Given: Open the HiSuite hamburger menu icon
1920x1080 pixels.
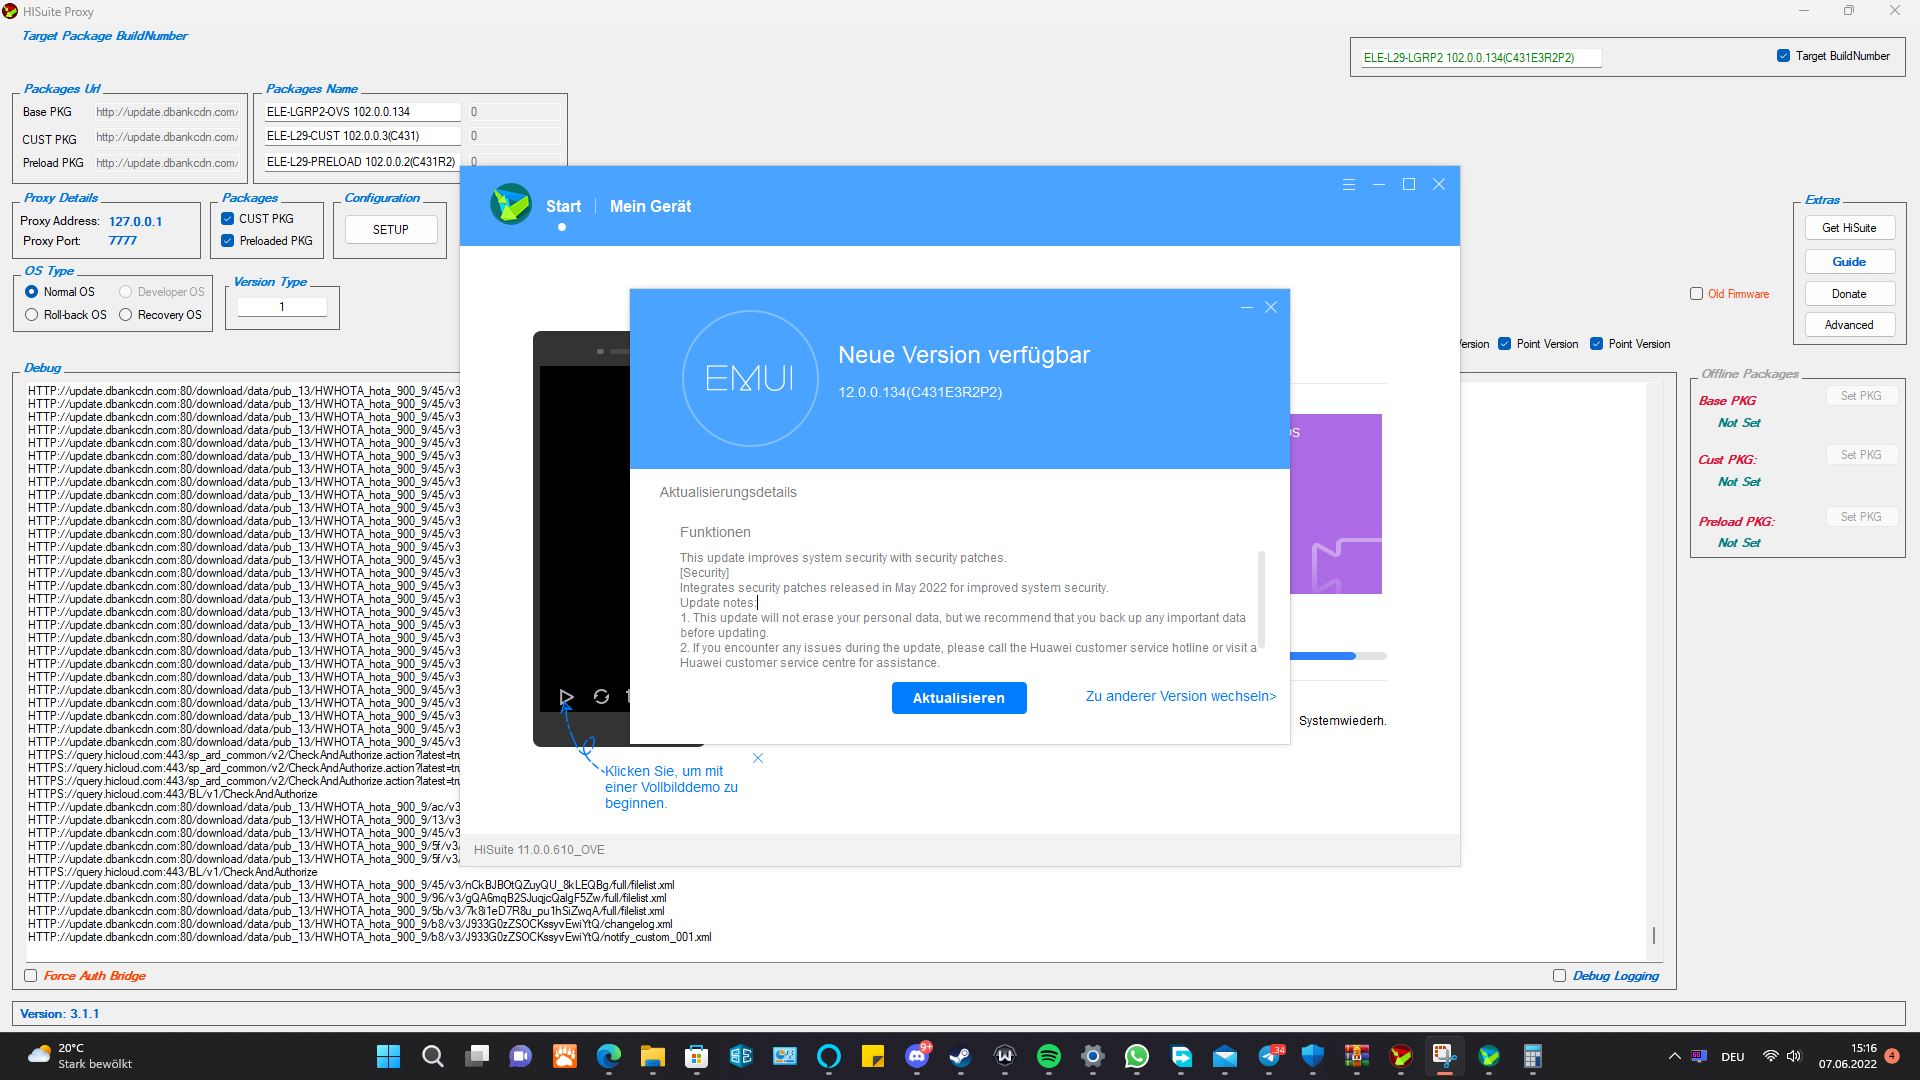Looking at the screenshot, I should pyautogui.click(x=1349, y=184).
